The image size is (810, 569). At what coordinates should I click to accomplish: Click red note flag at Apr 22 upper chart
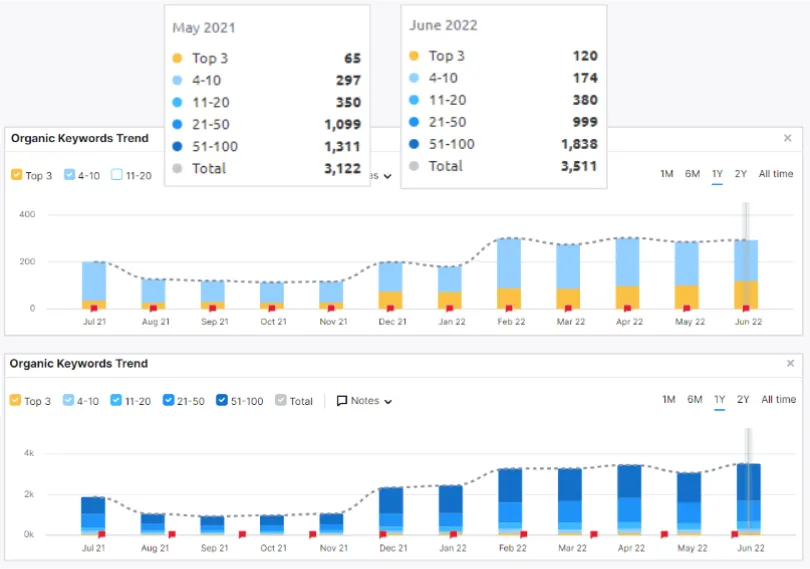coord(628,309)
